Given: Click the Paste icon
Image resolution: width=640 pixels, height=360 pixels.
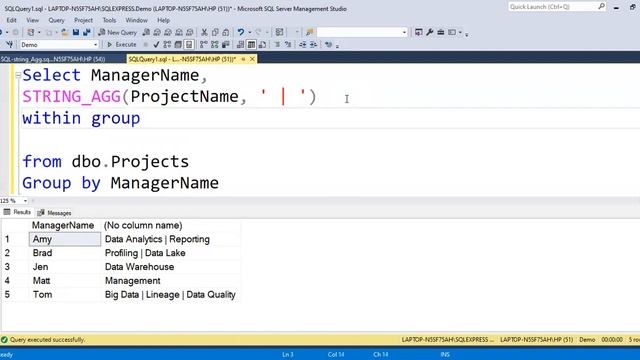Looking at the screenshot, I should (x=226, y=32).
